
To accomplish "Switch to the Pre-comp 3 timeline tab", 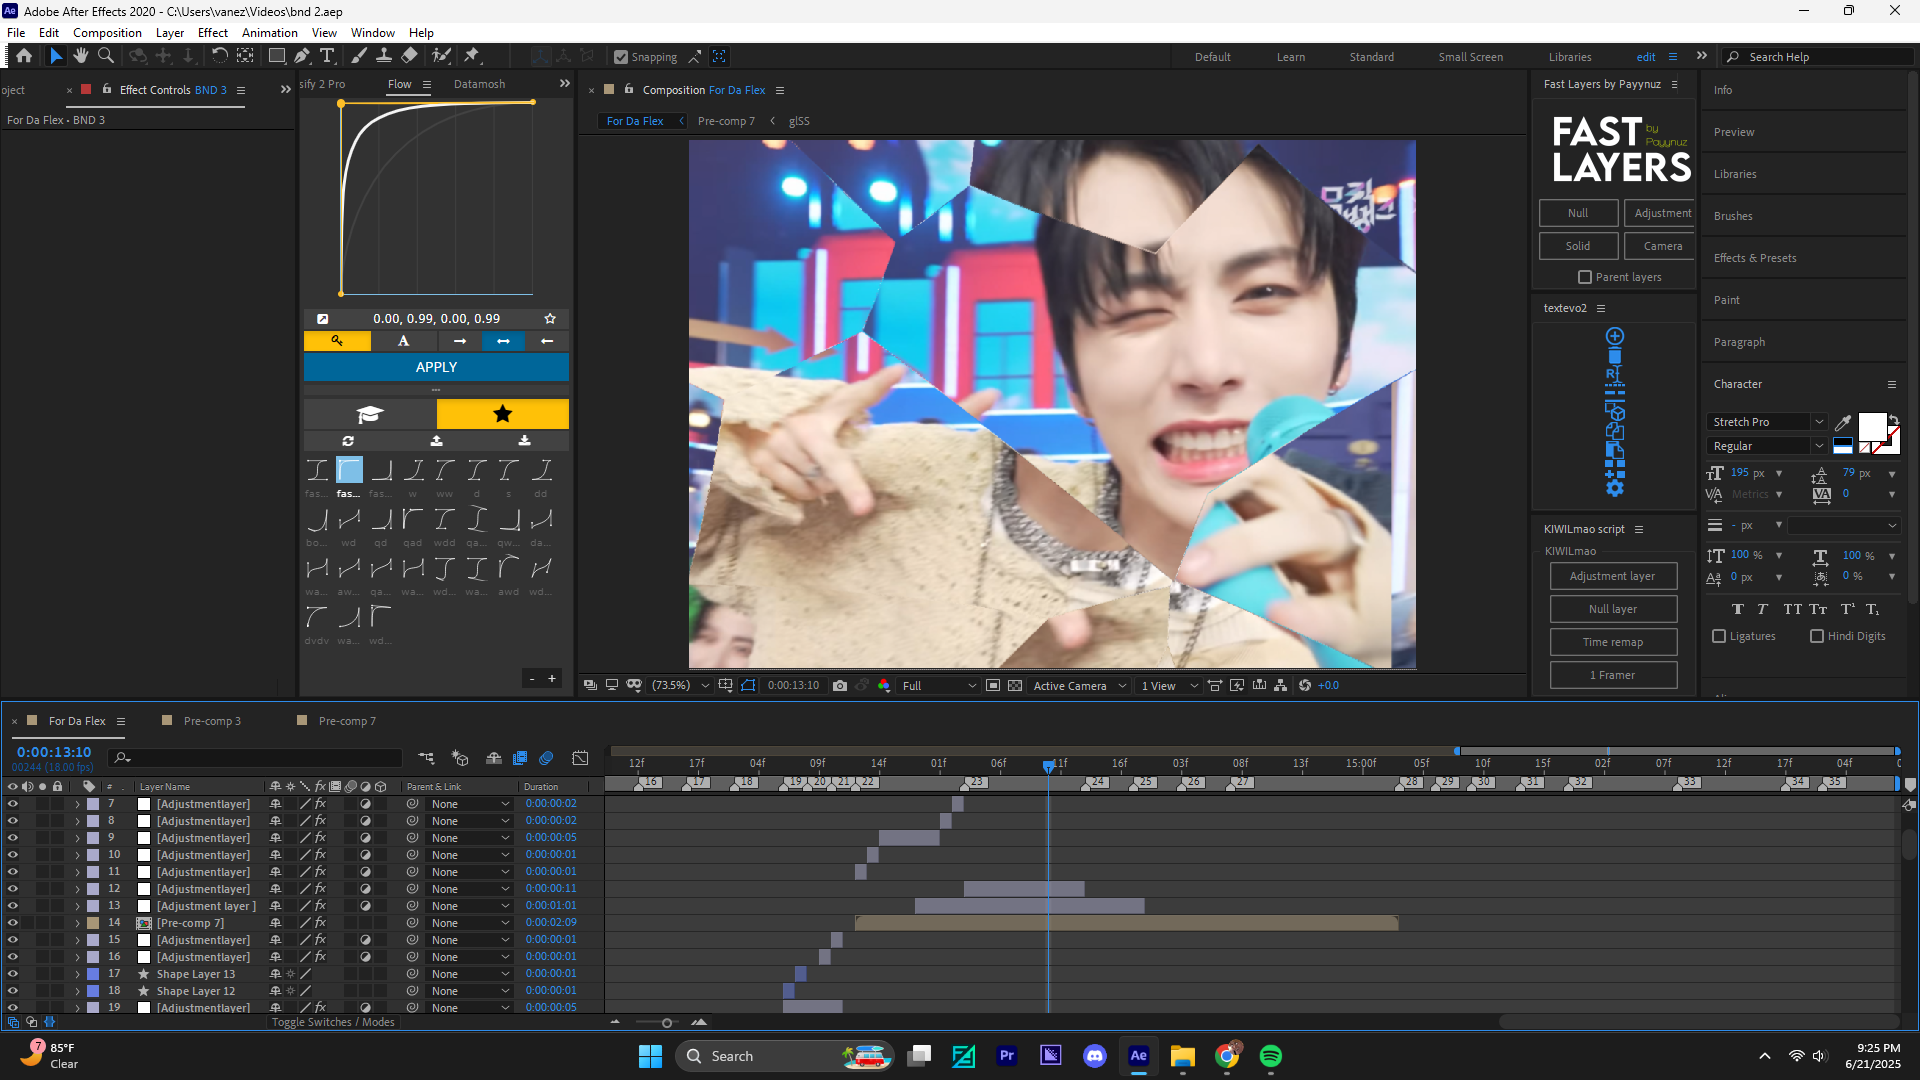I will (212, 721).
